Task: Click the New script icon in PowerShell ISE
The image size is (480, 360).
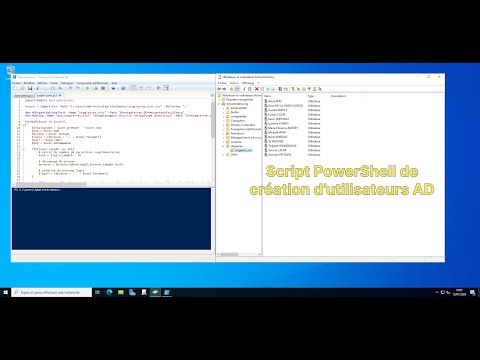Action: 15,88
